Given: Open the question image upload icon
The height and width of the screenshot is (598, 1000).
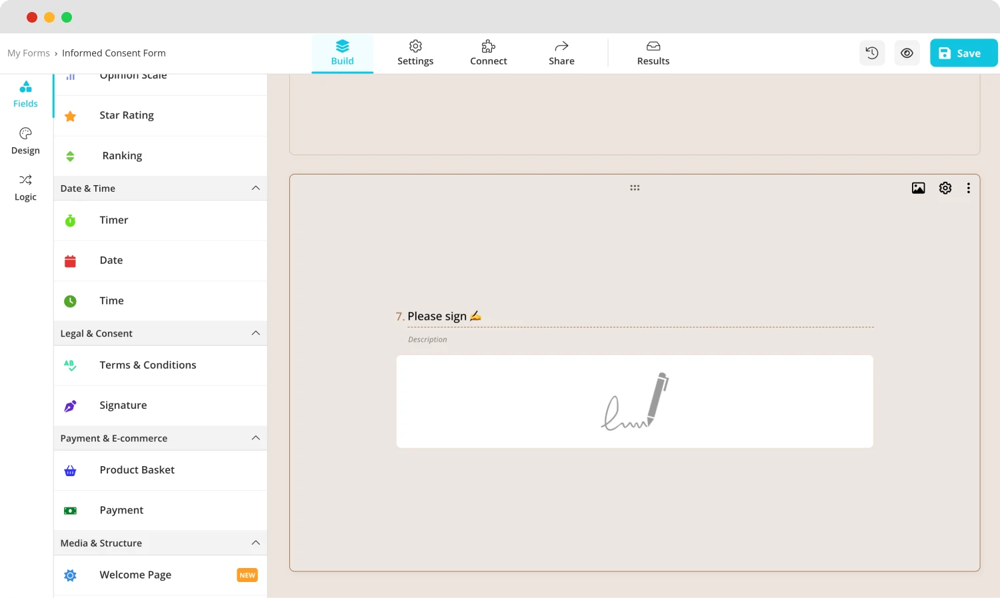Looking at the screenshot, I should tap(918, 188).
